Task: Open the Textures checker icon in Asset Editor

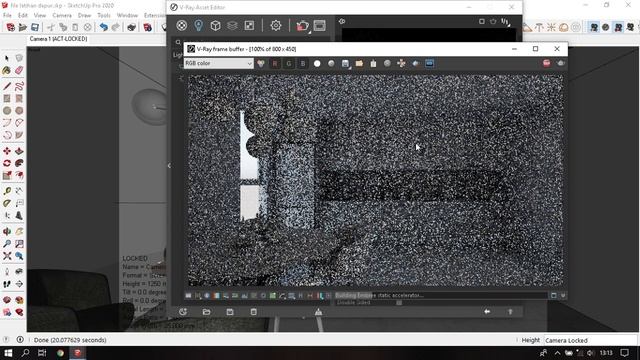Action: (x=249, y=25)
